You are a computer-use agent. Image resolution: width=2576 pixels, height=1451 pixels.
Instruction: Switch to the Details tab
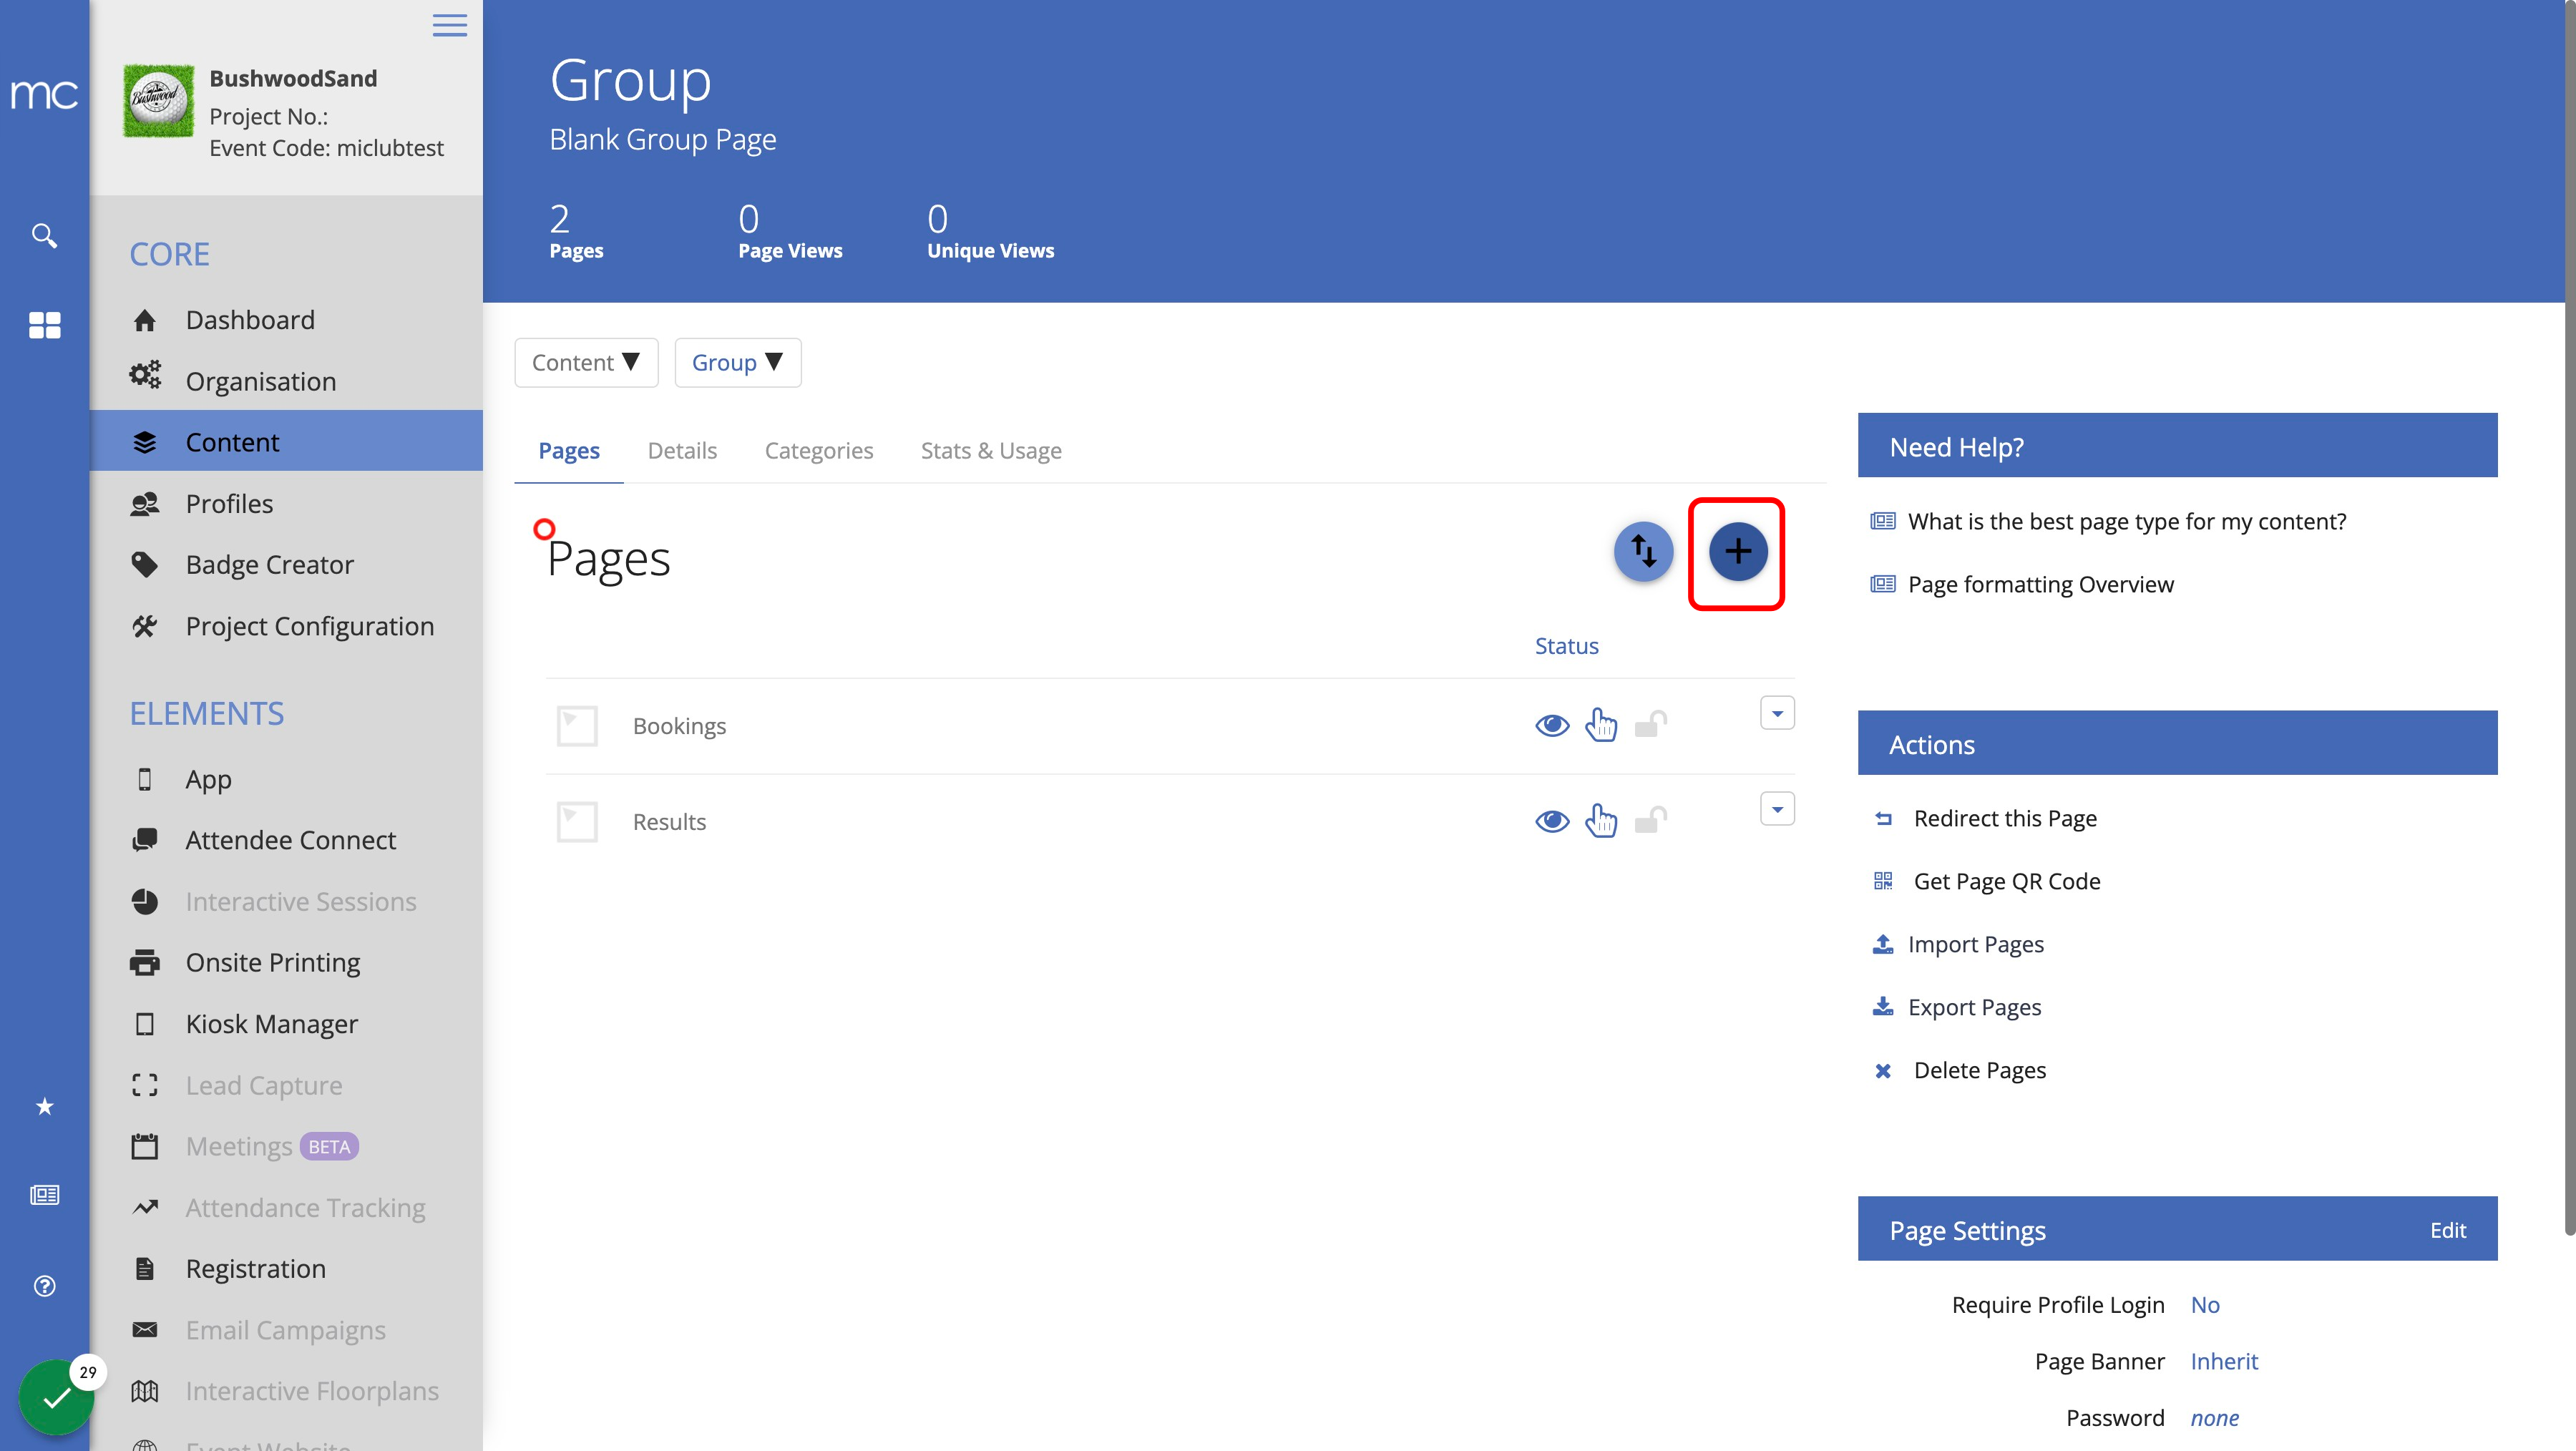tap(682, 451)
